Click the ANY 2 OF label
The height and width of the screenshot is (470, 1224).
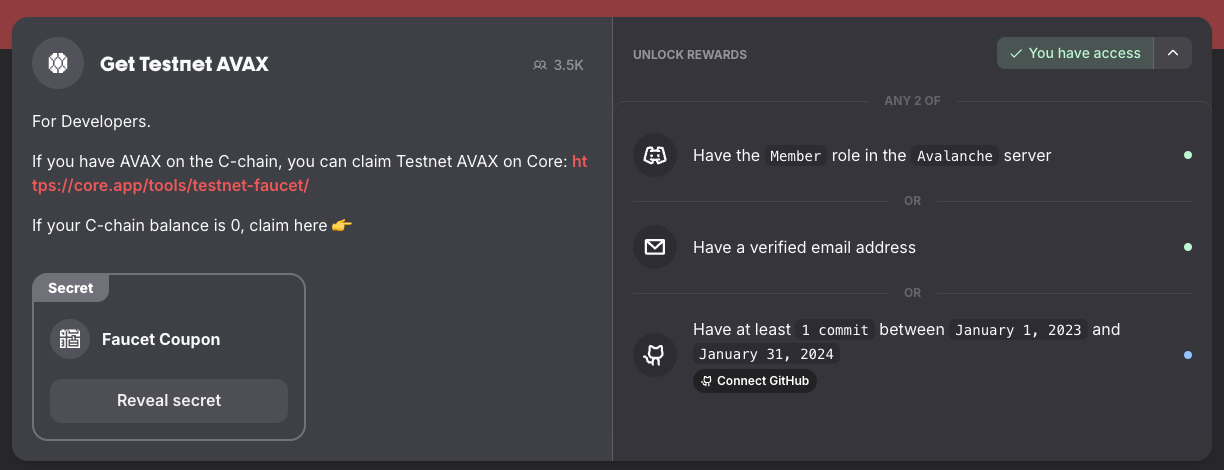pos(913,101)
